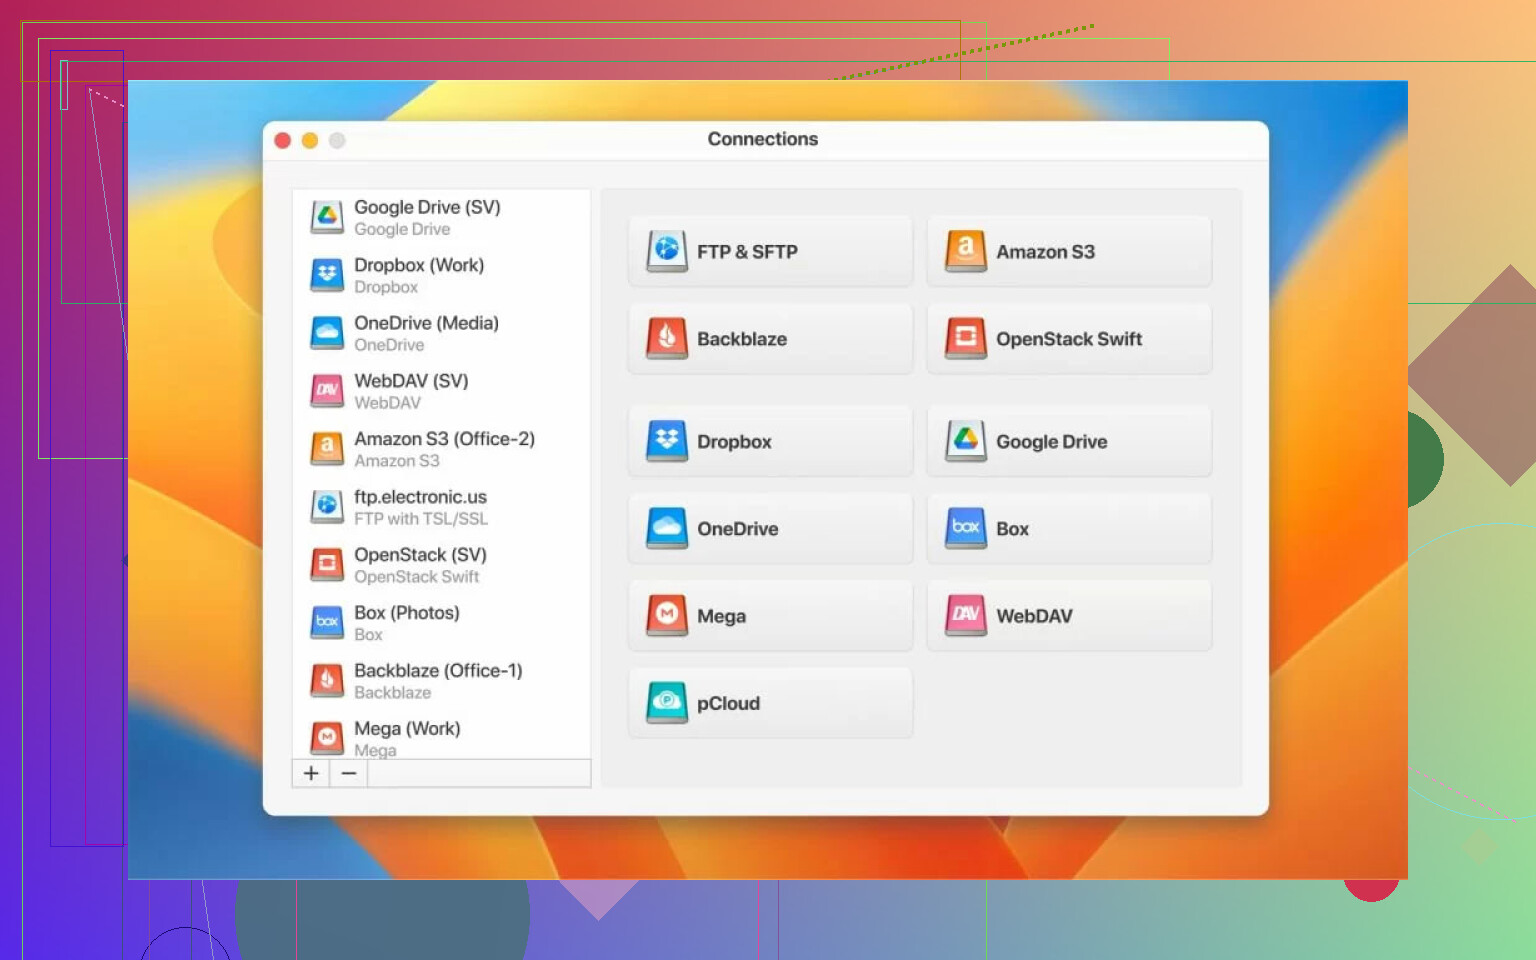The image size is (1536, 960).
Task: Add a OneDrive connection from grid
Action: pyautogui.click(x=770, y=528)
